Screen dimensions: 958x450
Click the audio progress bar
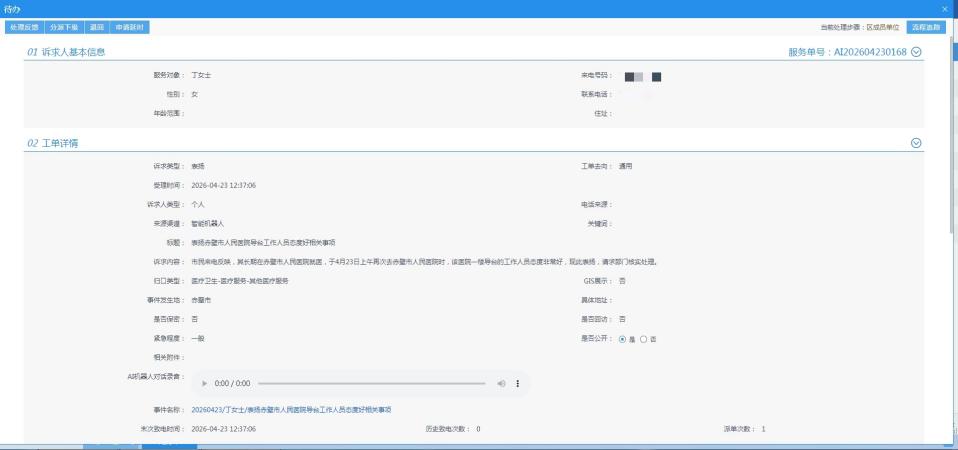pos(371,383)
